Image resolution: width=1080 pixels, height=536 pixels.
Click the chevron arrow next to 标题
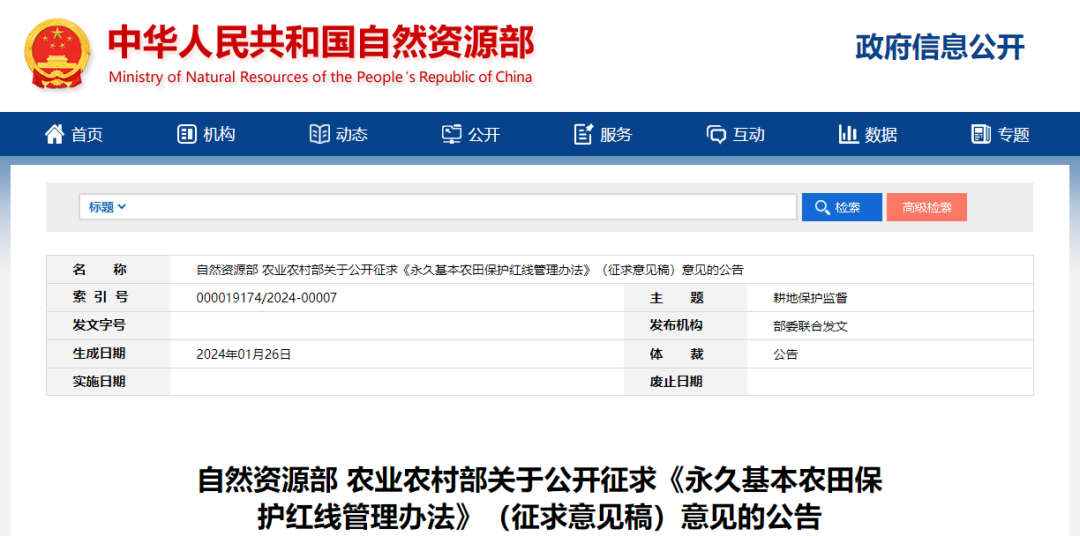(122, 207)
